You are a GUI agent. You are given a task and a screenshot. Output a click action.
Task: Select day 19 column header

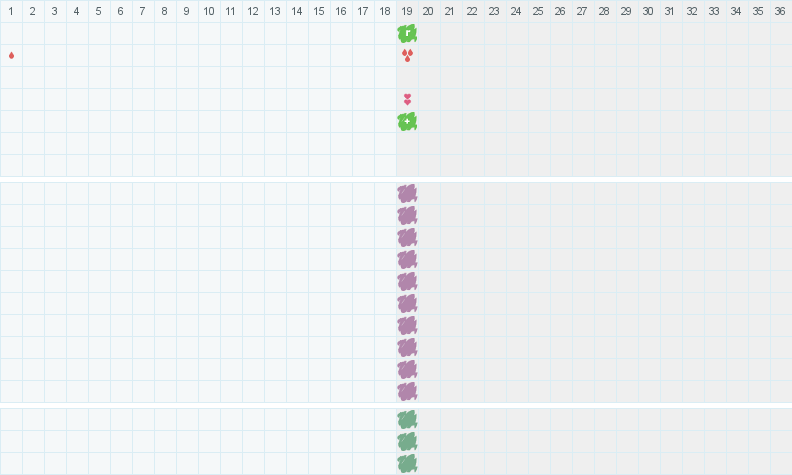[x=407, y=11]
